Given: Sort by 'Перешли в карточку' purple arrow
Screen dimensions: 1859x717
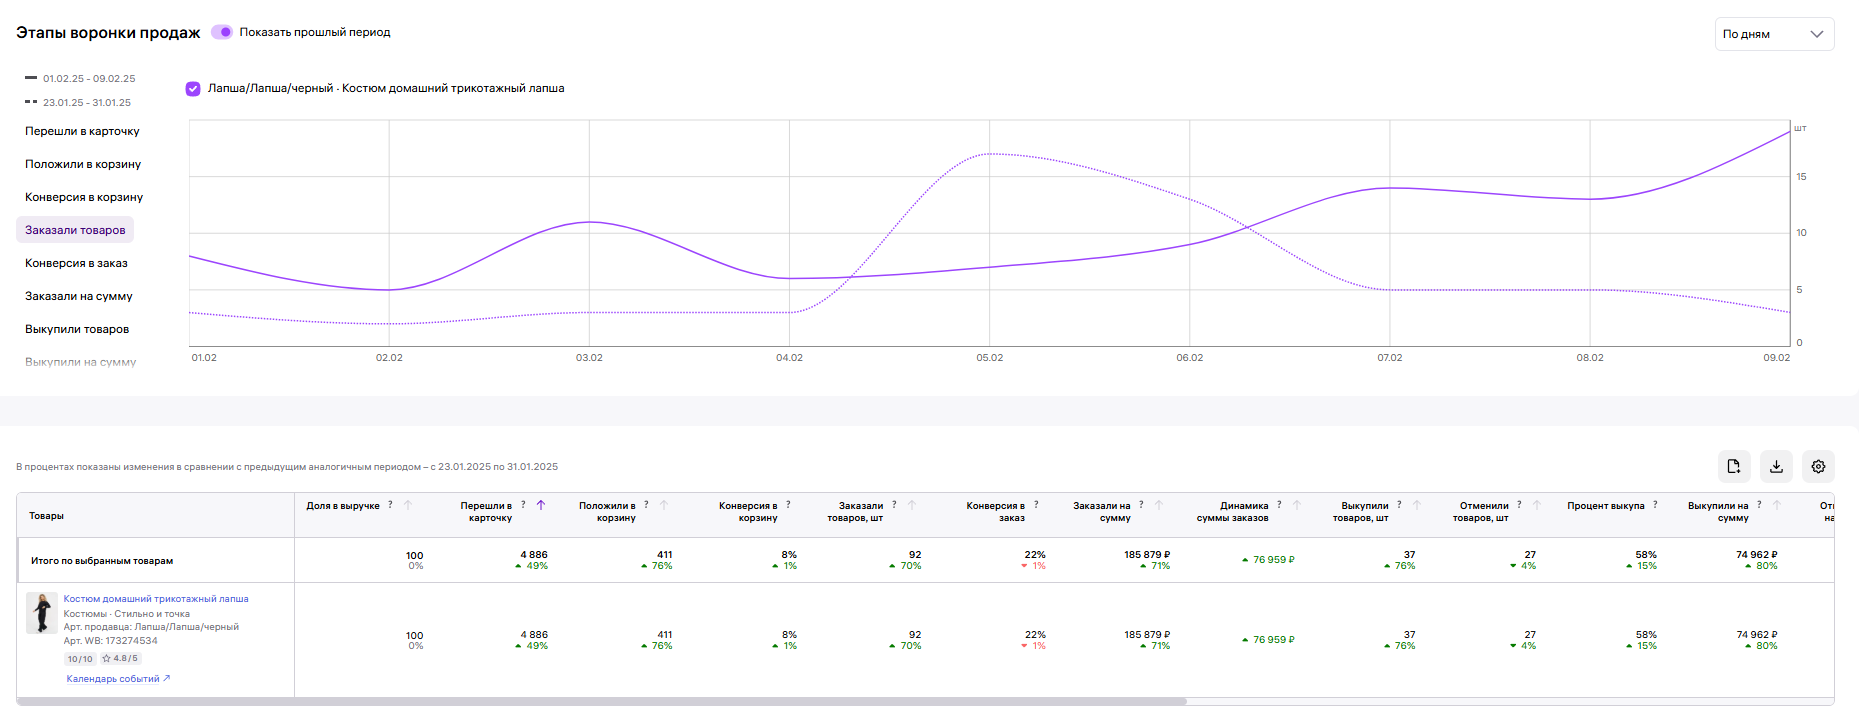Looking at the screenshot, I should 541,505.
